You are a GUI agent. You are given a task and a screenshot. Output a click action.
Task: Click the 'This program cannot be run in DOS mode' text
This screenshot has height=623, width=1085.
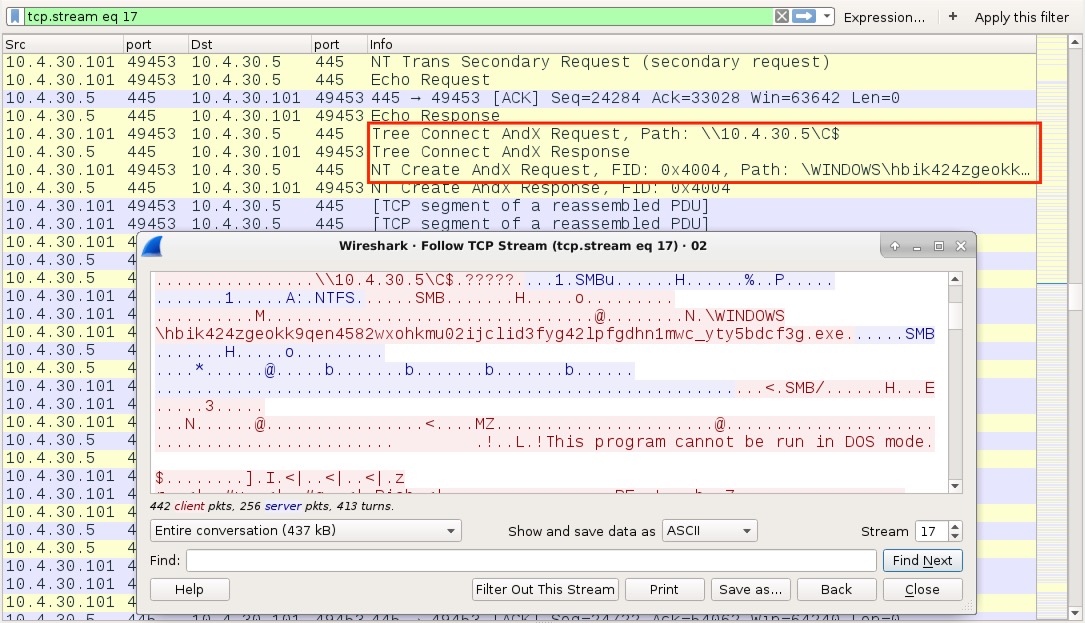click(x=739, y=442)
